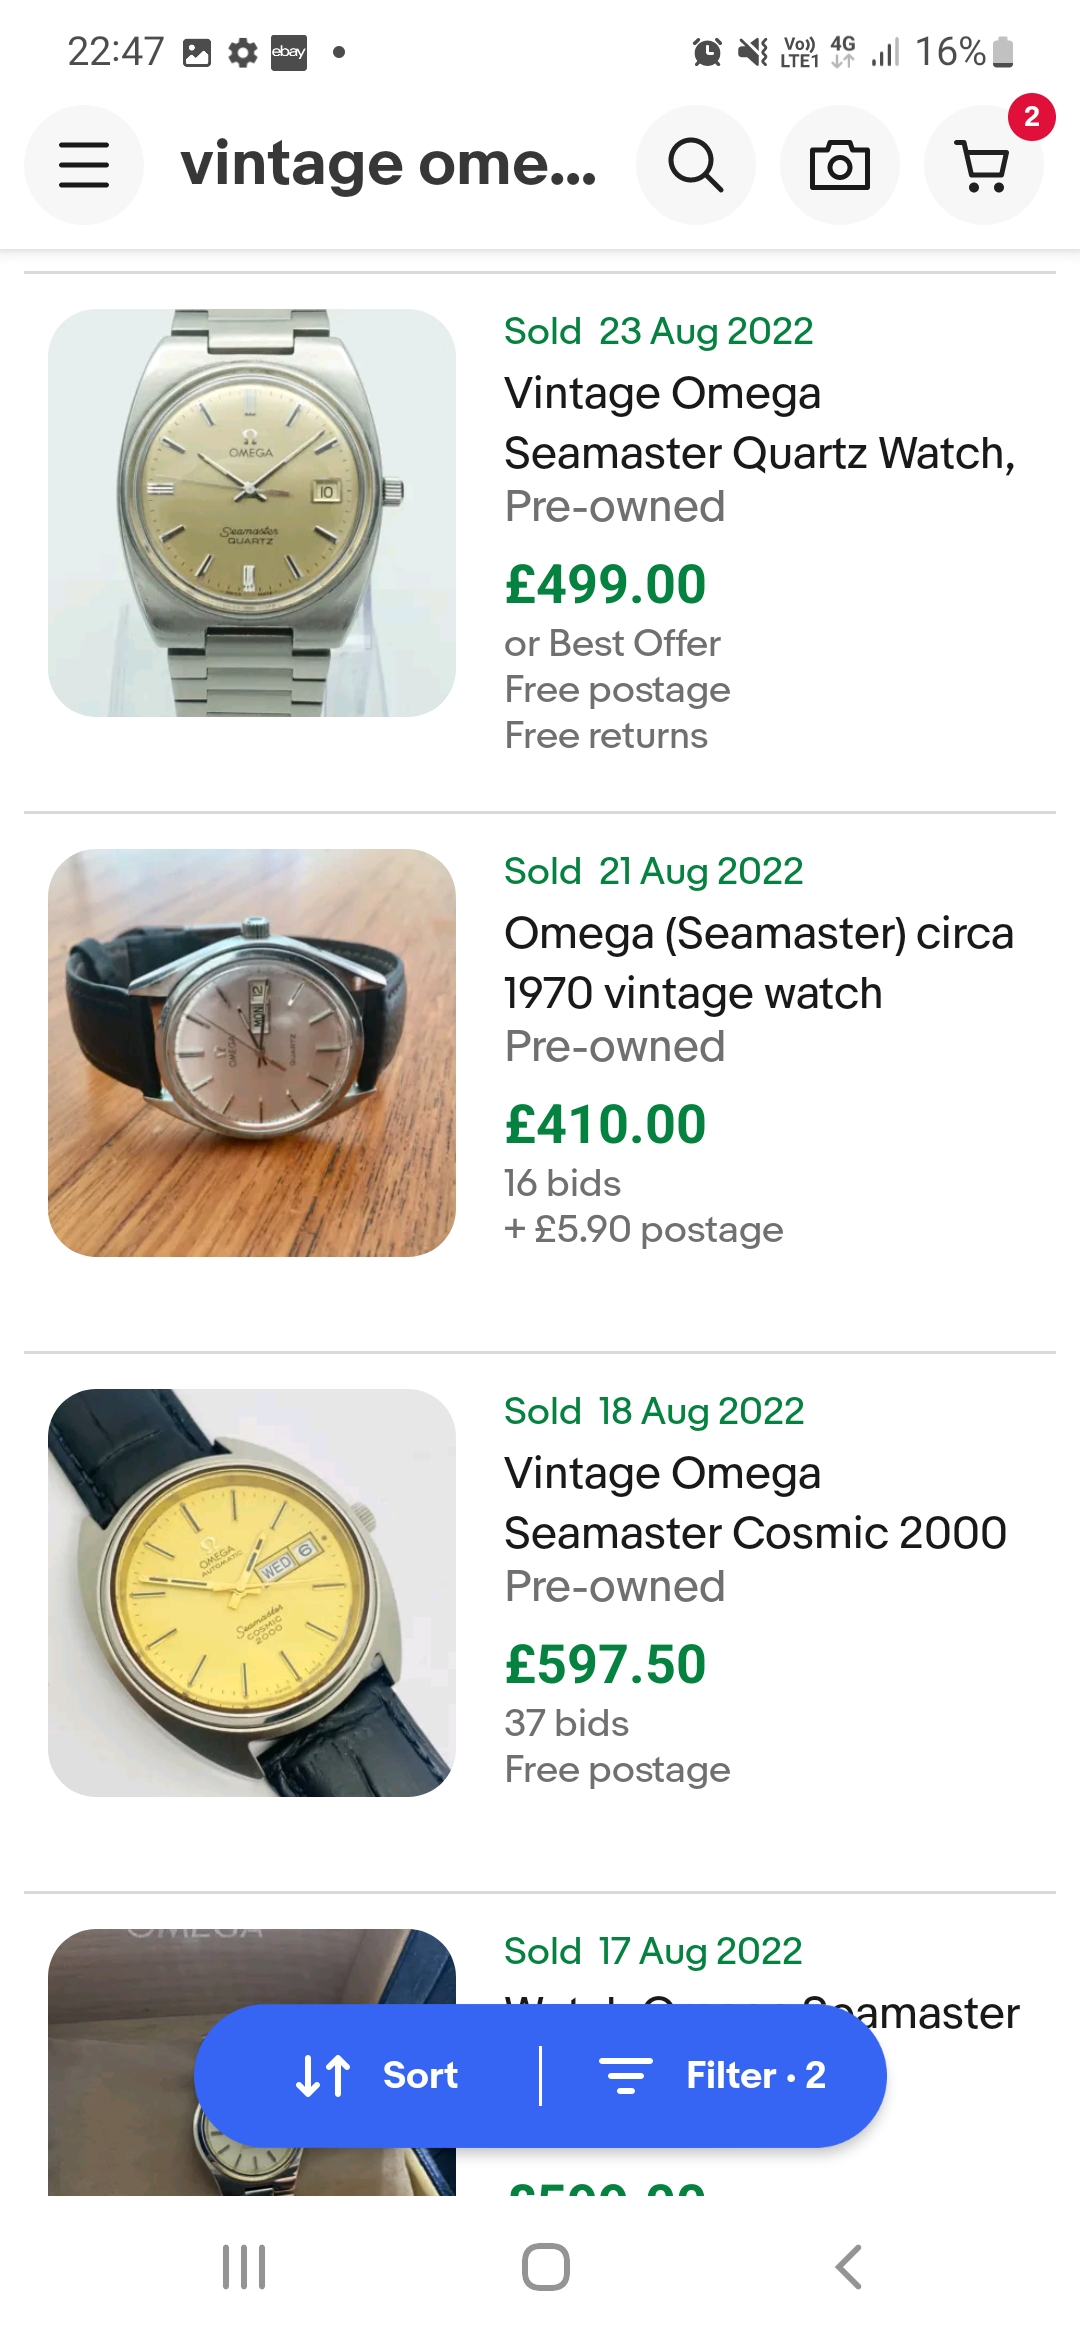Tap the Sort arrows icon
1080x2340 pixels.
pyautogui.click(x=323, y=2075)
